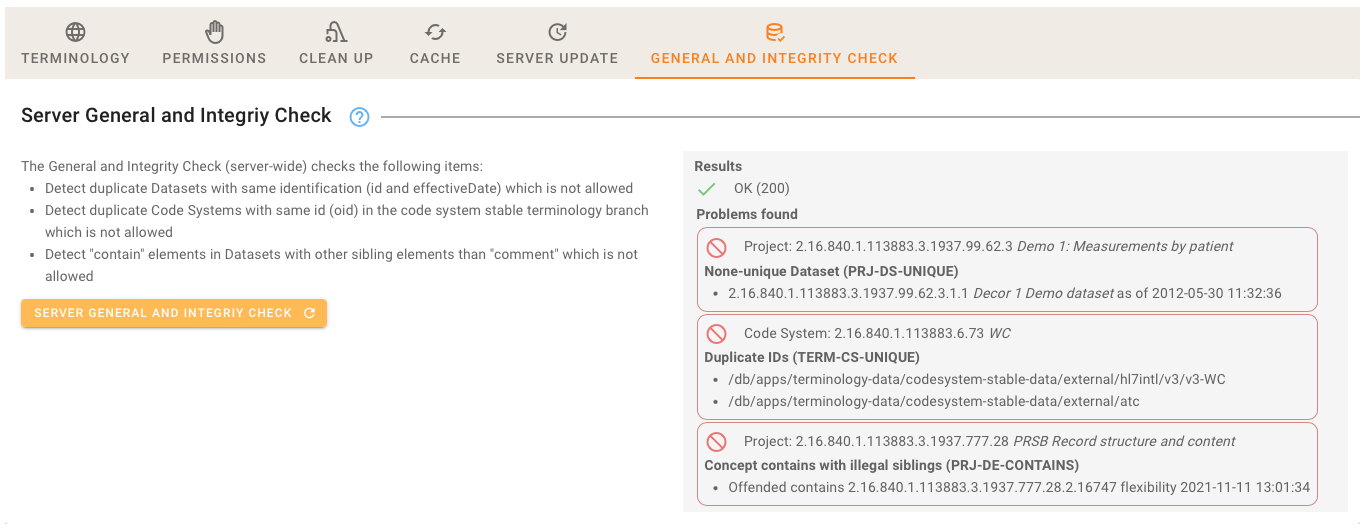This screenshot has height=529, width=1366.
Task: Click the clock update icon above Server Update
Action: pyautogui.click(x=557, y=32)
